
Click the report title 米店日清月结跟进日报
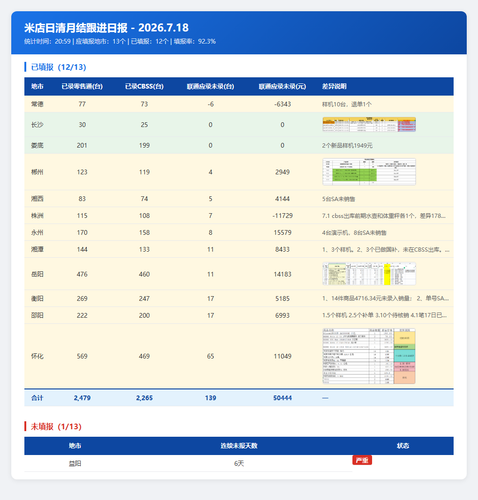coord(76,28)
